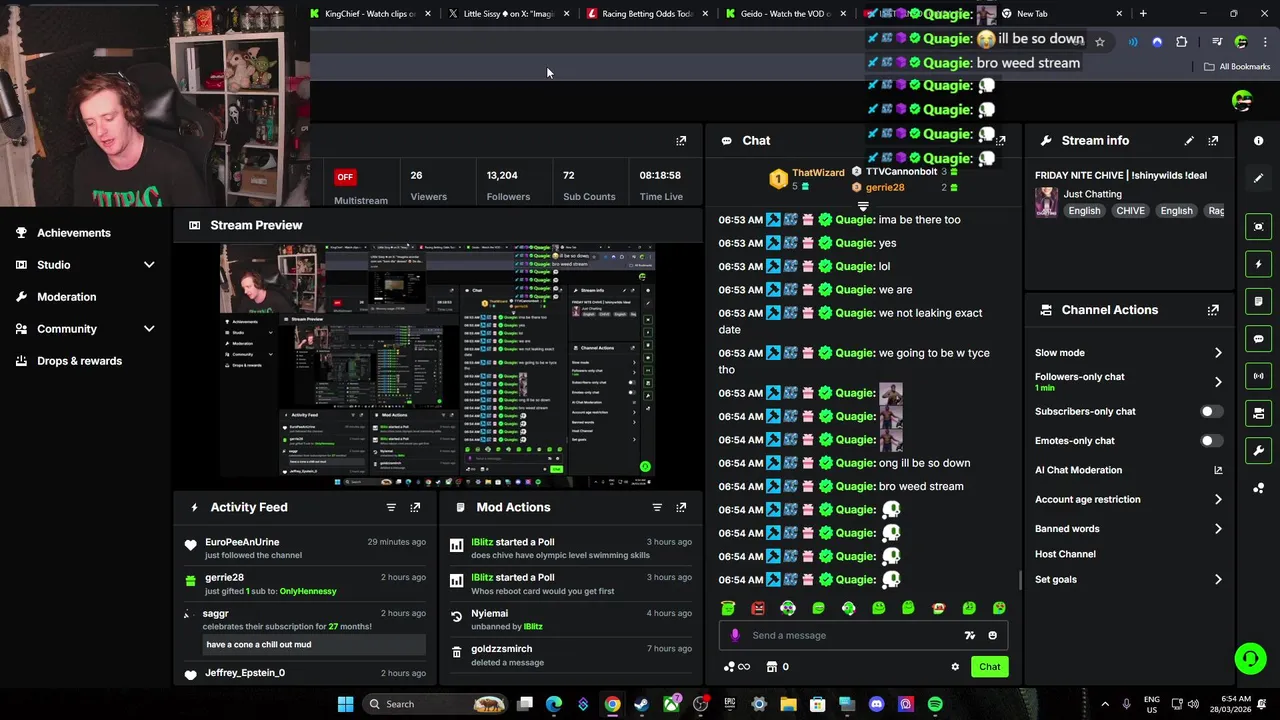Pop out the Mod Actions panel
Viewport: 1280px width, 720px height.
(x=681, y=507)
